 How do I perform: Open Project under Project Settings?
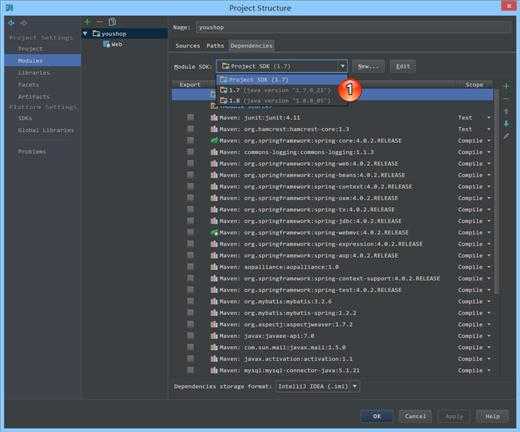(x=30, y=49)
